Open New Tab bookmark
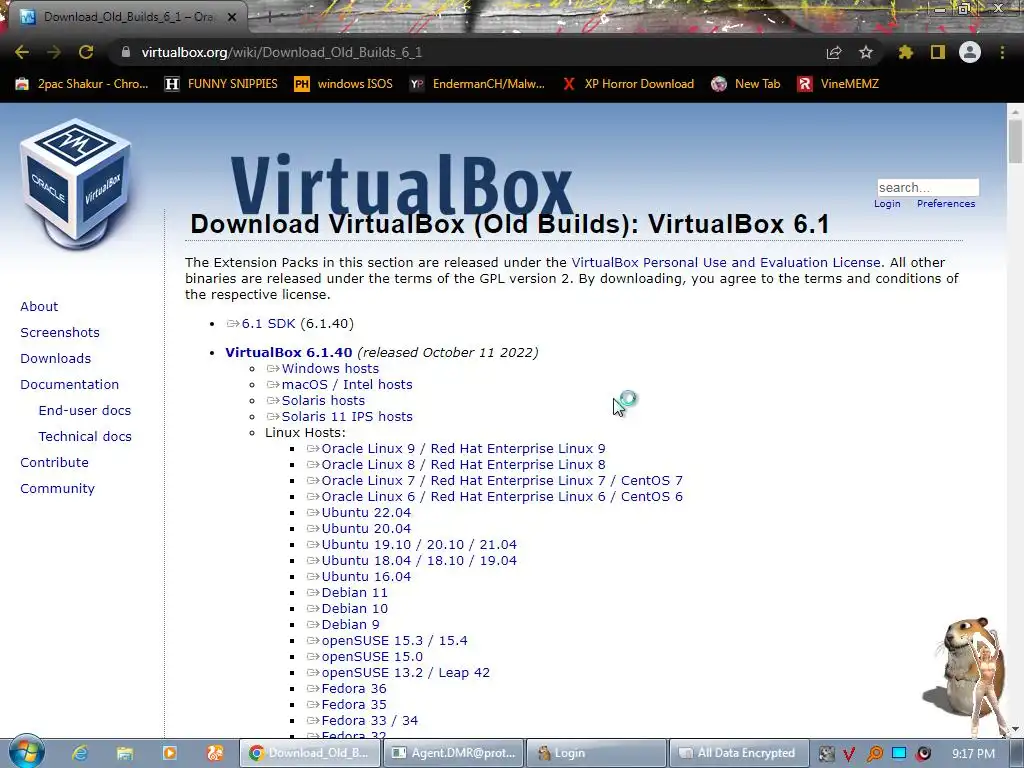Image resolution: width=1024 pixels, height=768 pixels. tap(746, 84)
